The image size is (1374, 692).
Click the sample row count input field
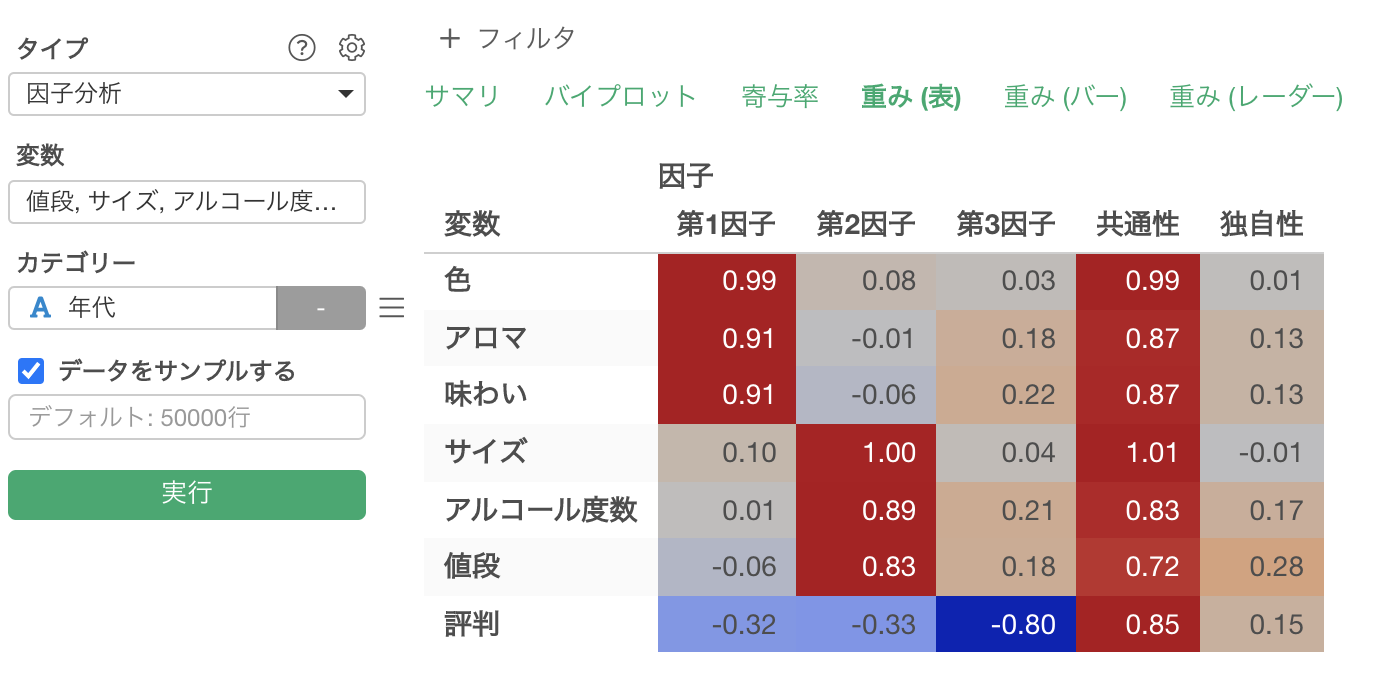[x=187, y=417]
